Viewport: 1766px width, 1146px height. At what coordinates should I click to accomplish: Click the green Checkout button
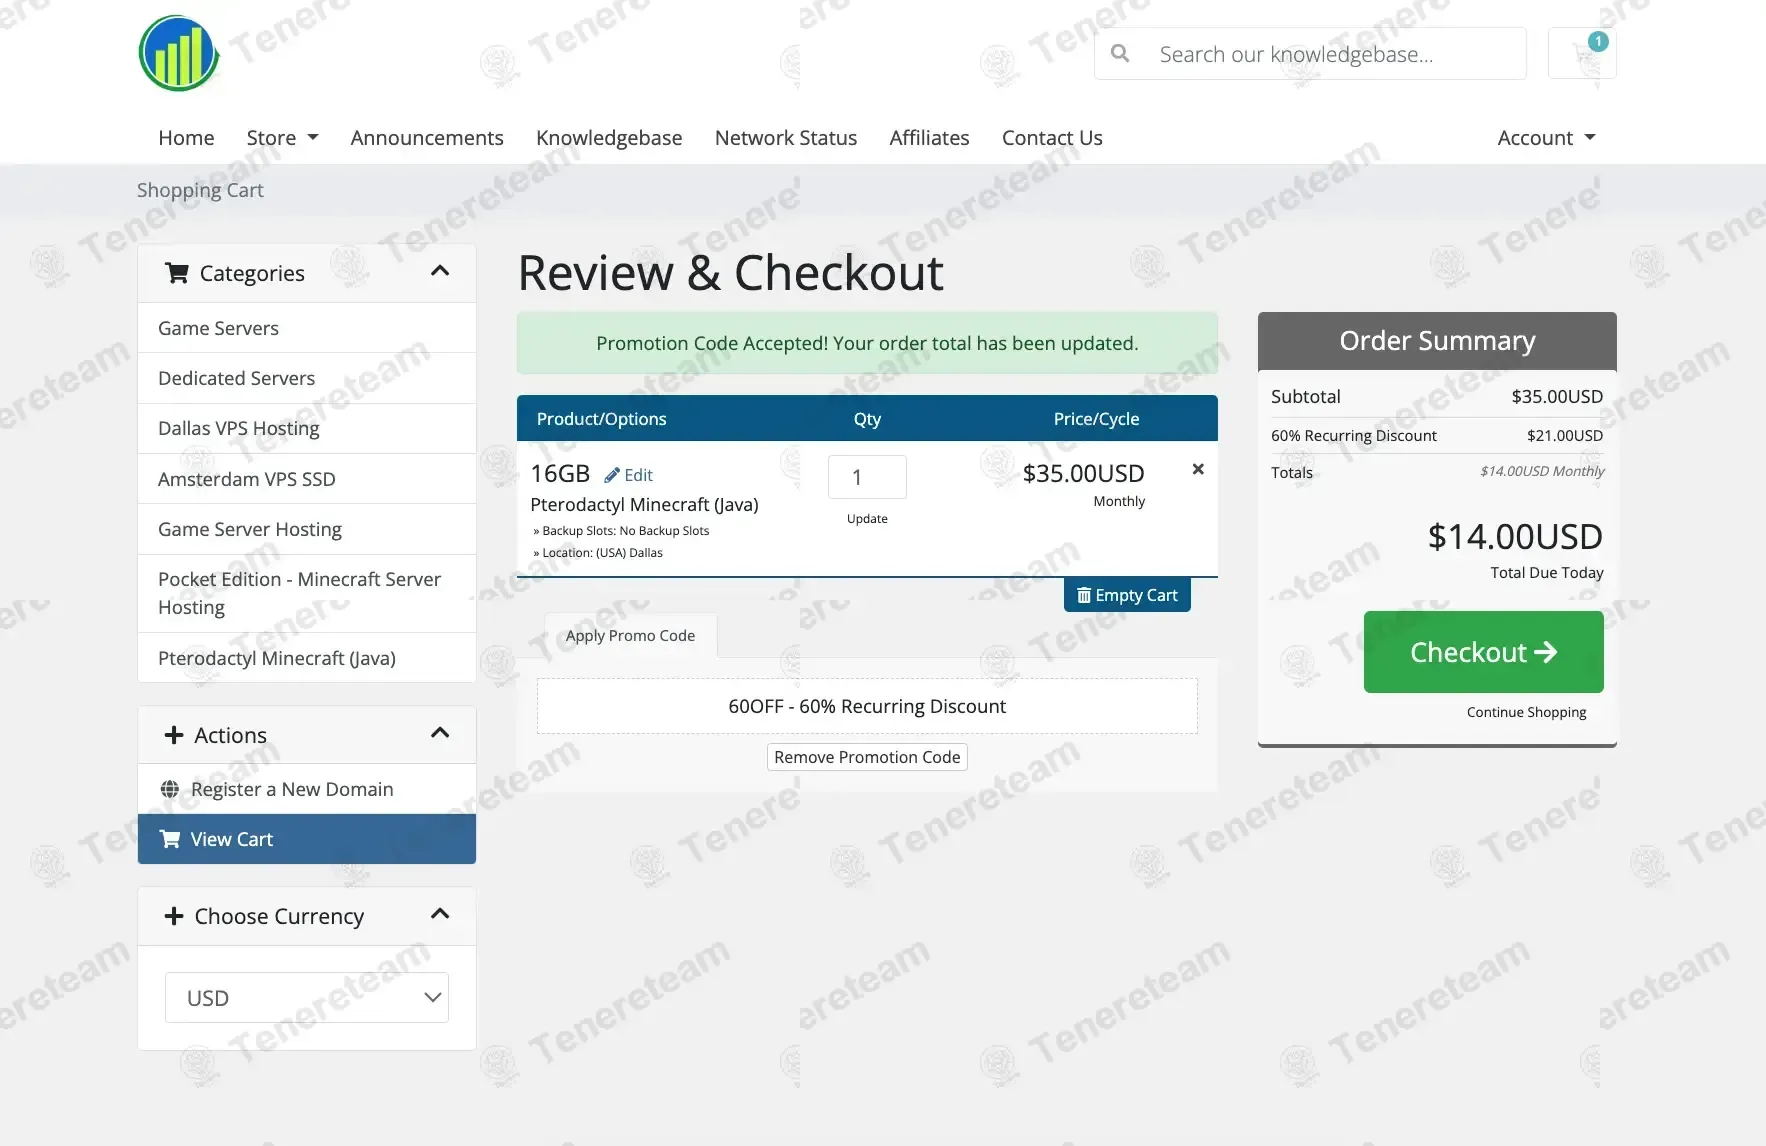point(1483,652)
